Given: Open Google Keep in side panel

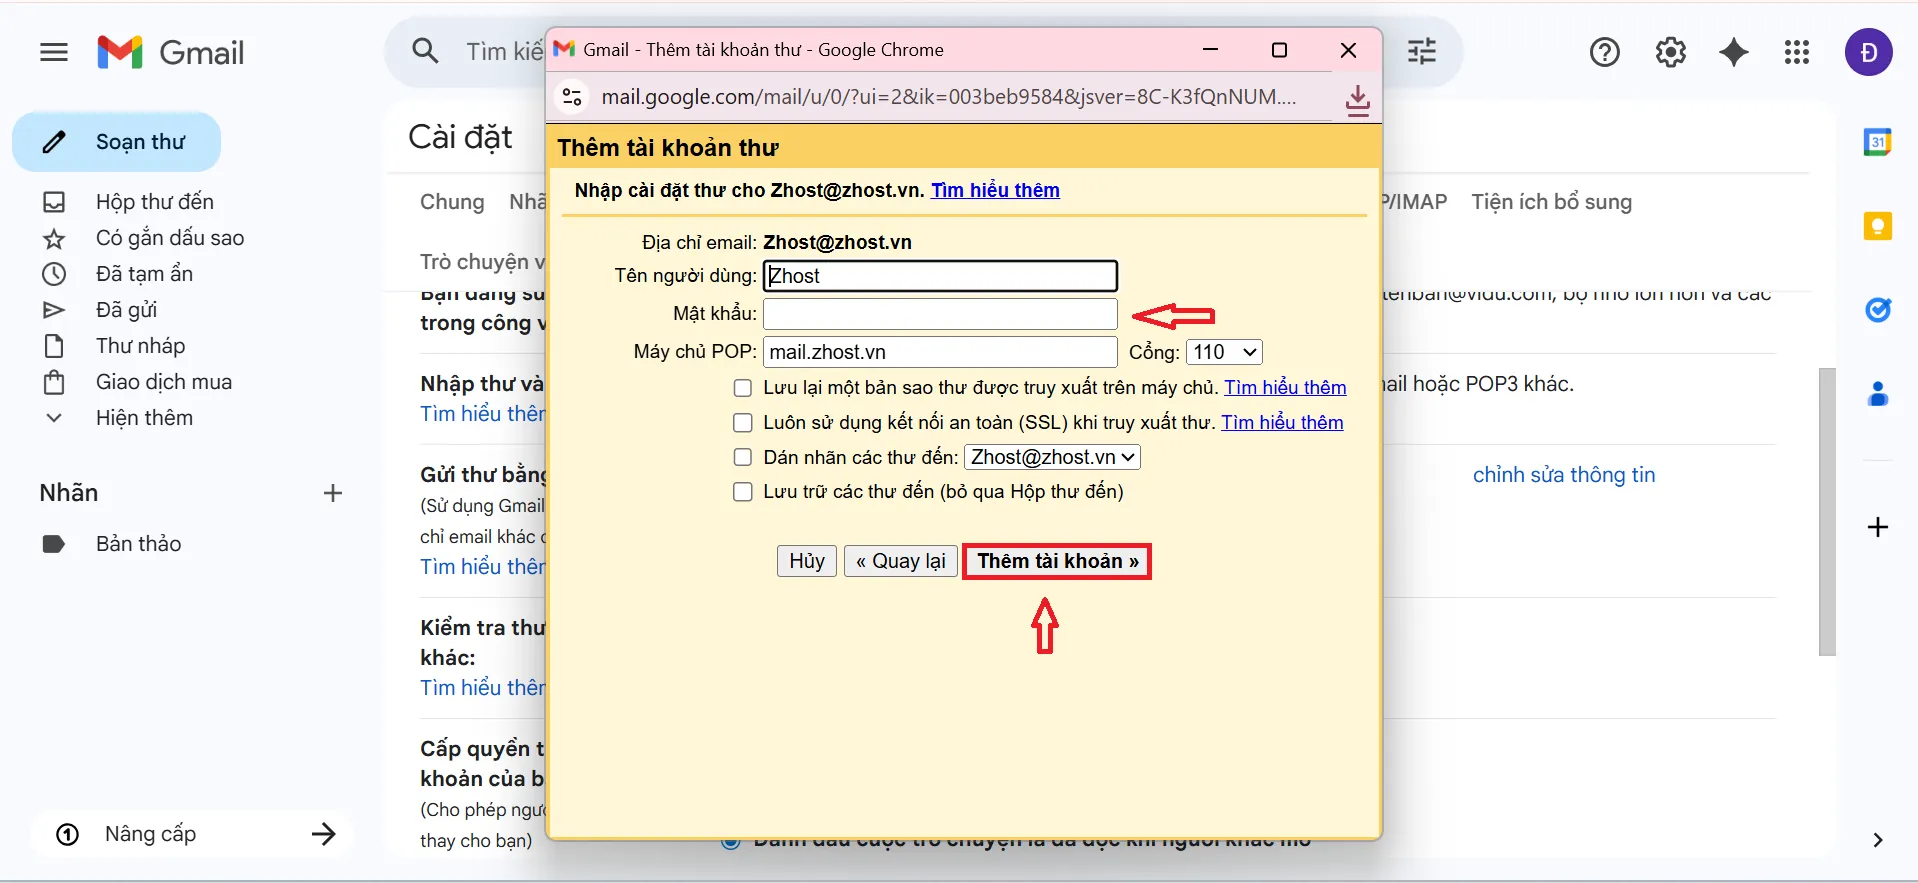Looking at the screenshot, I should (1877, 227).
